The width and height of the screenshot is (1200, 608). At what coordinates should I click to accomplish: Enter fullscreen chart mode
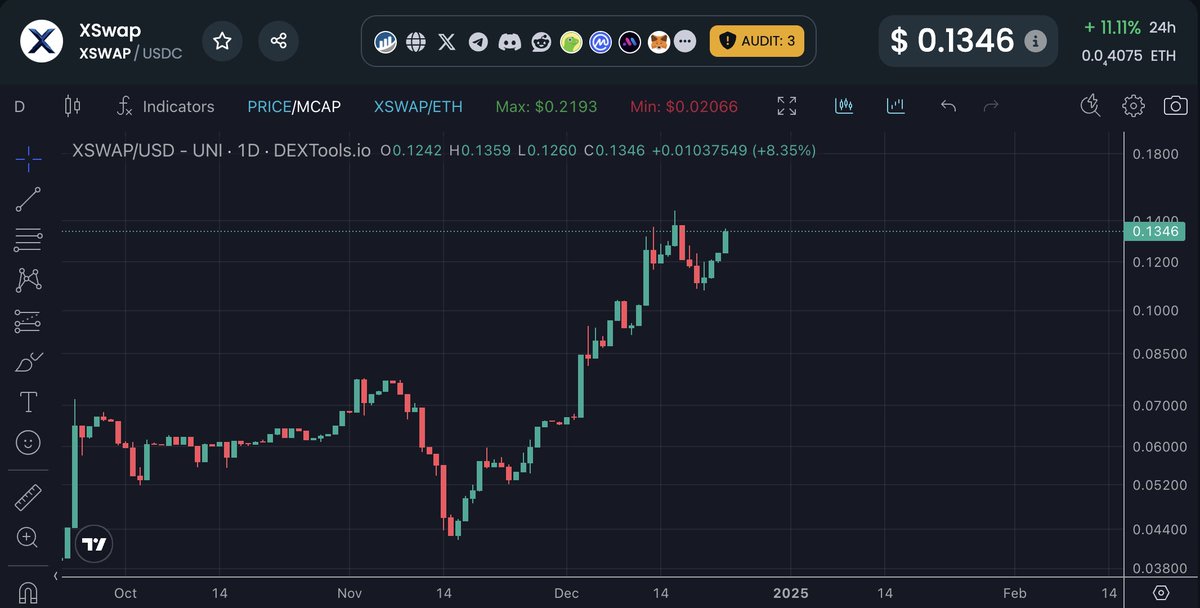point(787,105)
